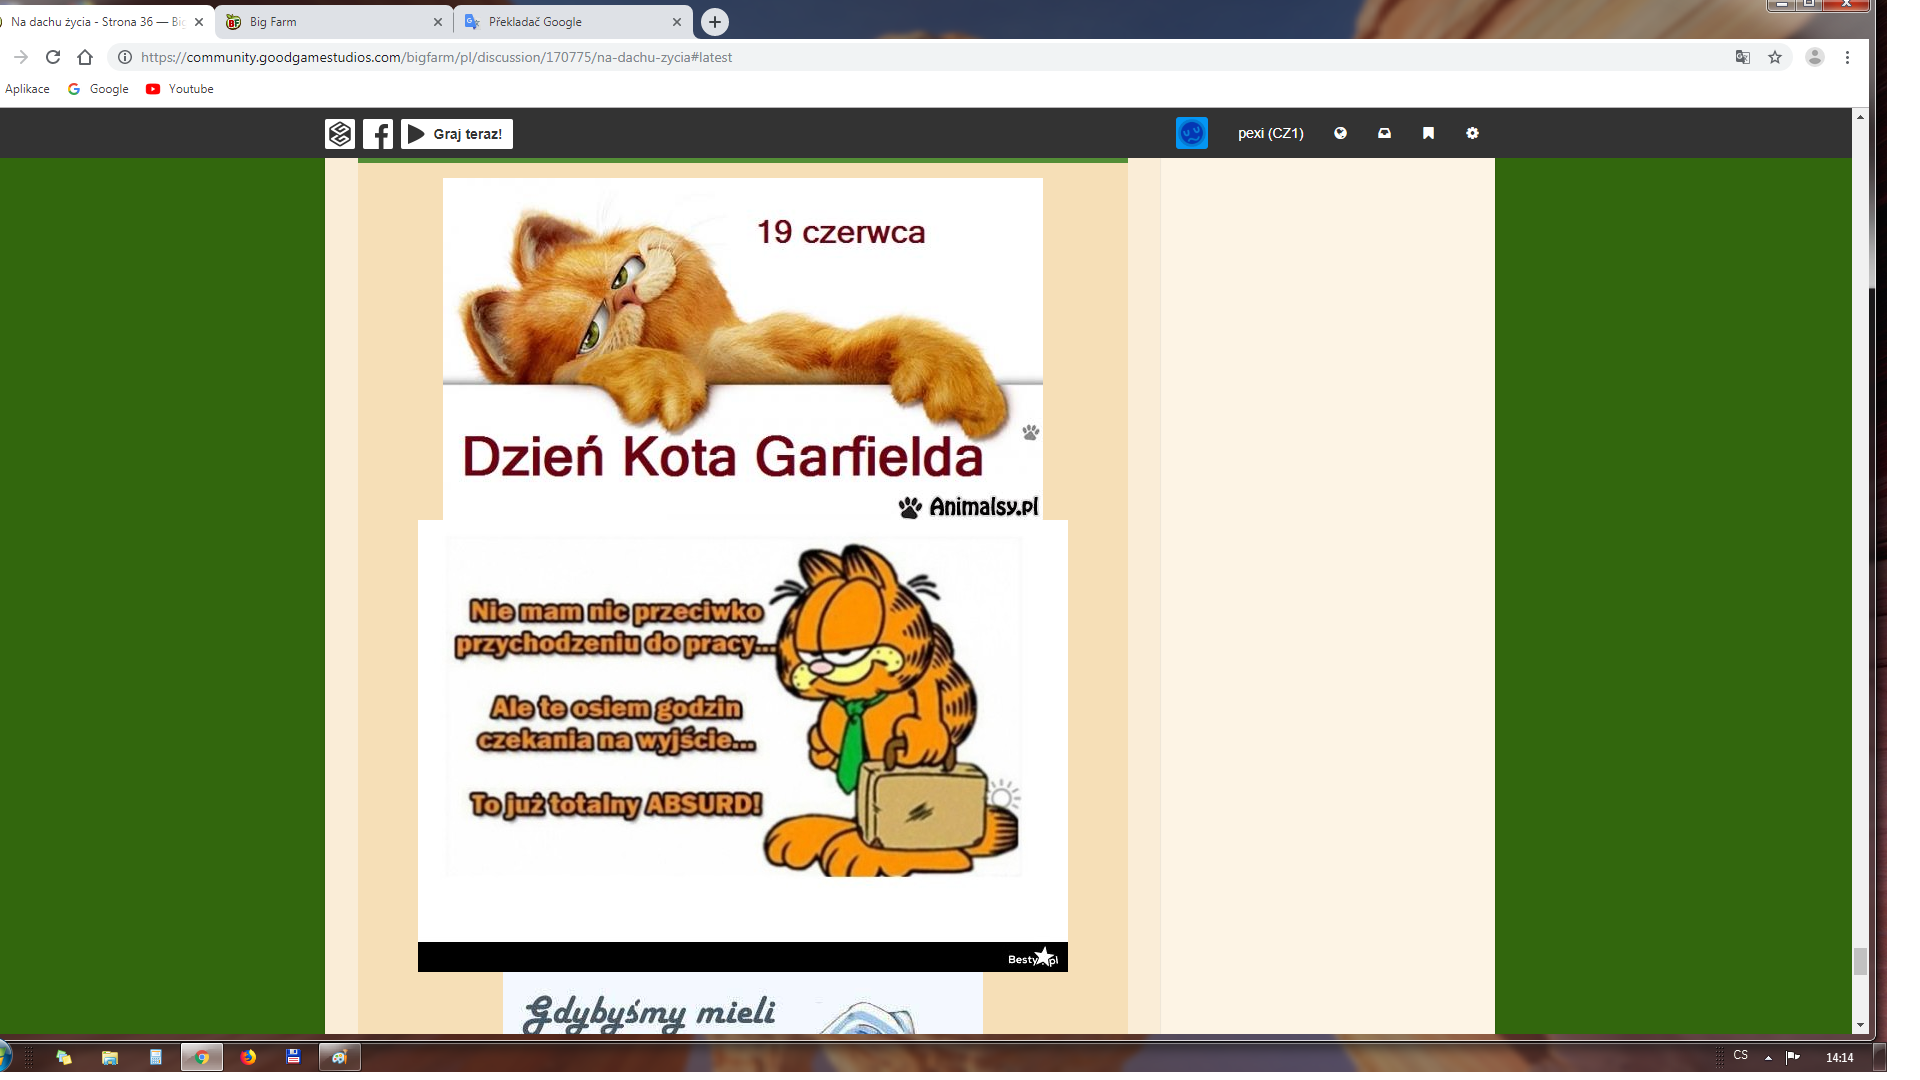
Task: Click the Dzień Kota Garfielda image
Action: 743,349
